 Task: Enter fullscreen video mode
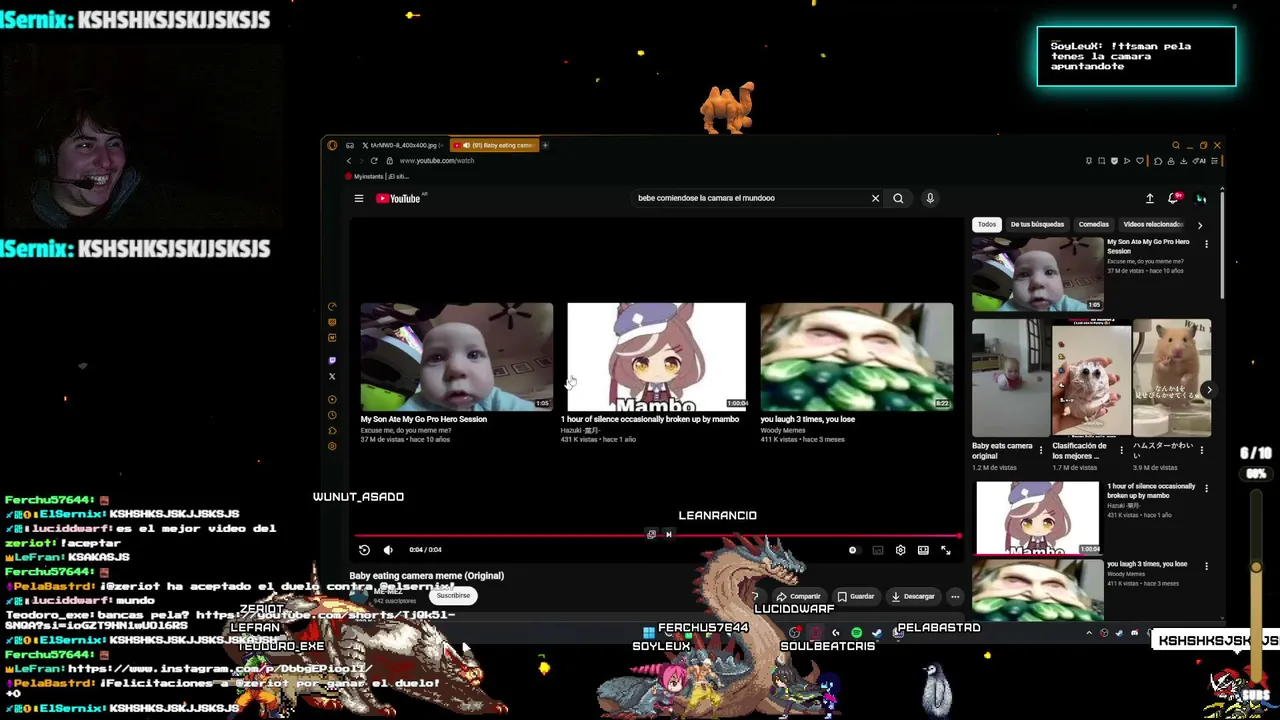946,549
